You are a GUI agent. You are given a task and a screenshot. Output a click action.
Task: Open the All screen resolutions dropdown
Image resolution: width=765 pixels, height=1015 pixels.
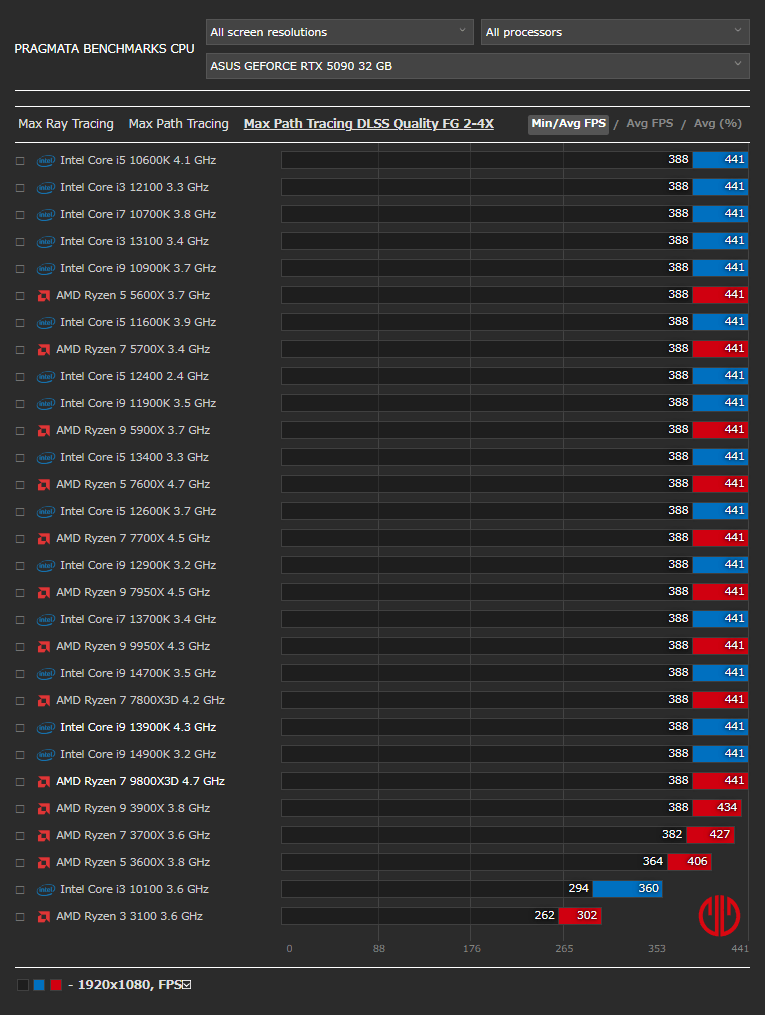[x=340, y=32]
